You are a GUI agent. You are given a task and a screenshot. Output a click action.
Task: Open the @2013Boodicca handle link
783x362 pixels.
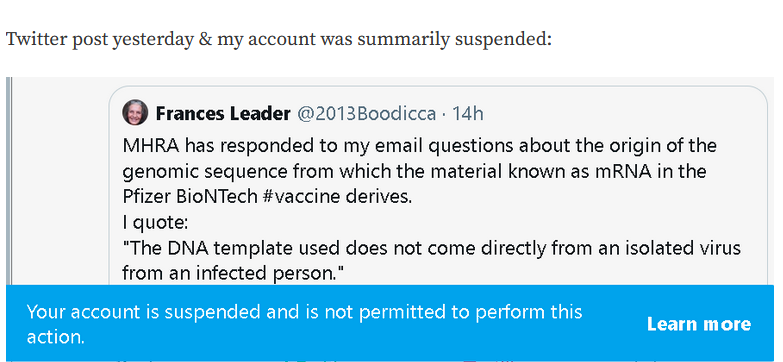367,114
